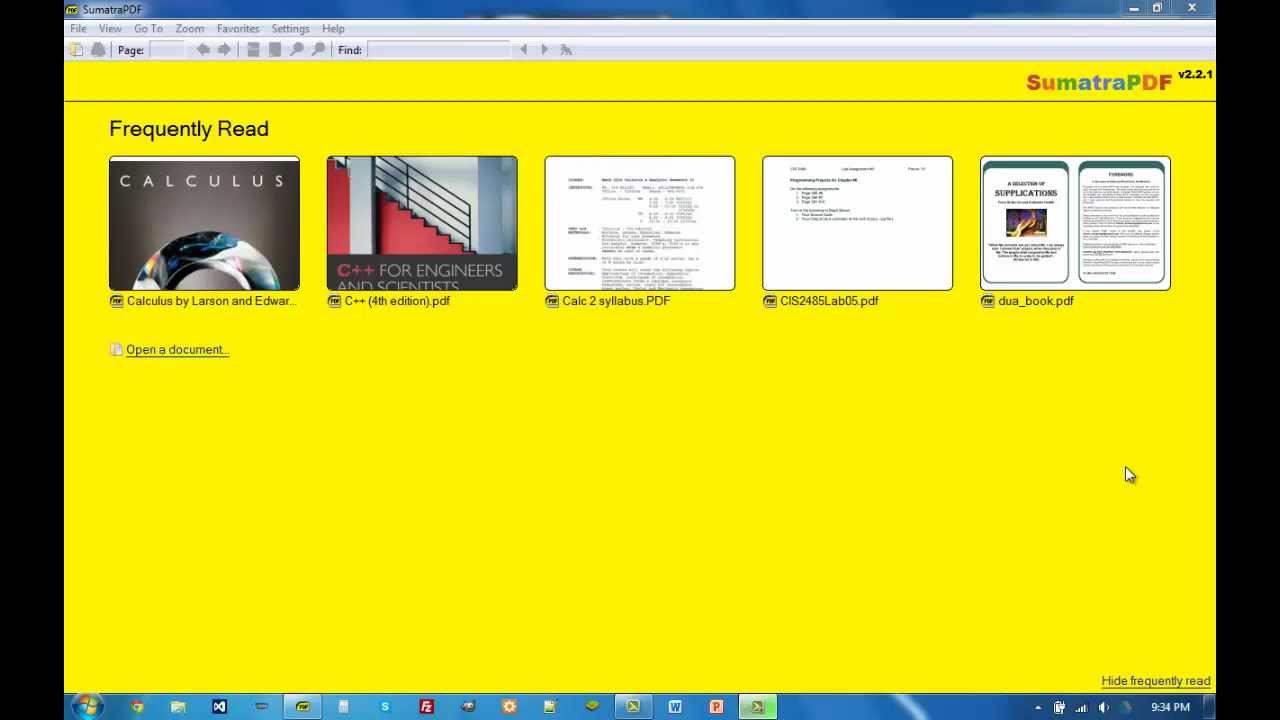Select Fit Width continuous layout icon

tap(253, 50)
